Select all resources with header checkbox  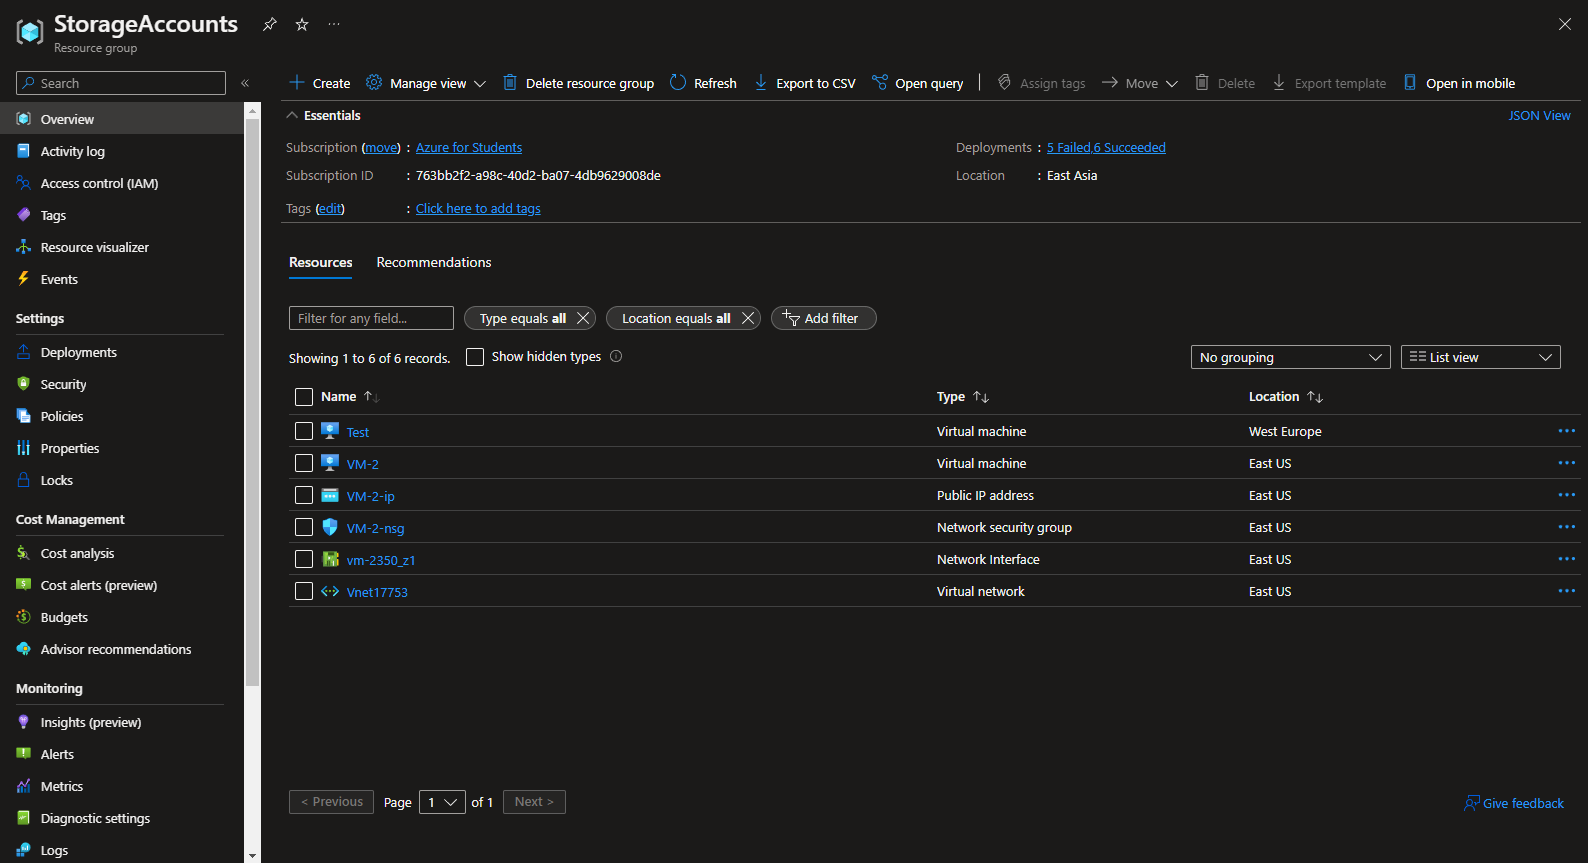[304, 397]
